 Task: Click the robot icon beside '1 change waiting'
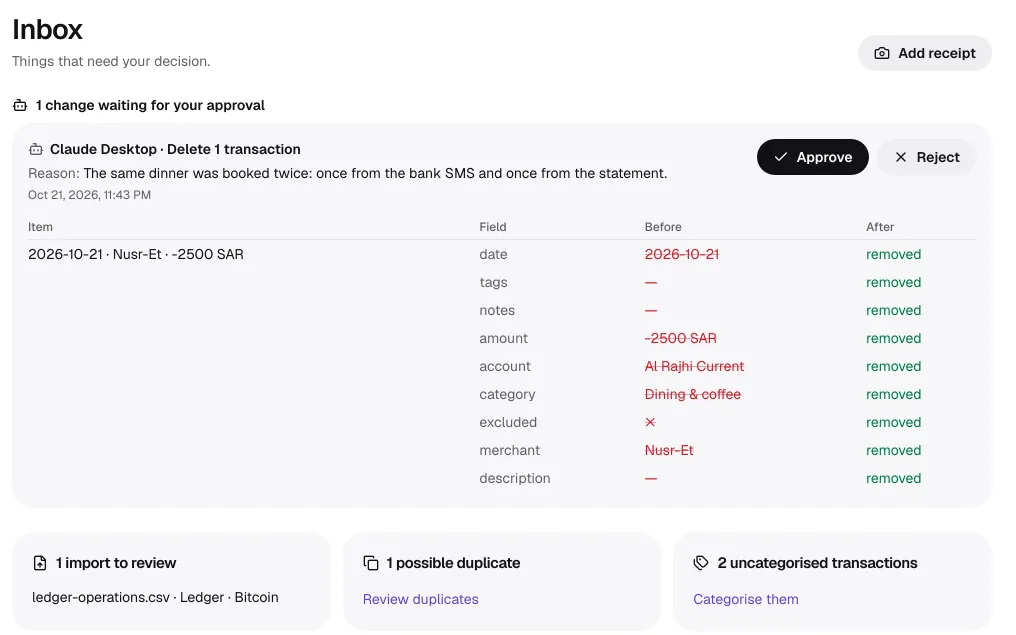tap(20, 105)
